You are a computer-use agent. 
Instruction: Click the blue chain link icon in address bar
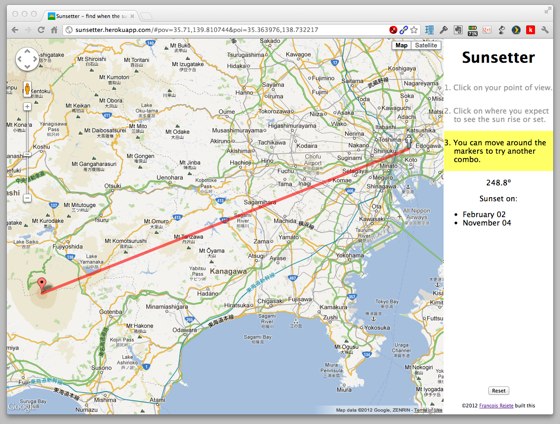coord(404,30)
